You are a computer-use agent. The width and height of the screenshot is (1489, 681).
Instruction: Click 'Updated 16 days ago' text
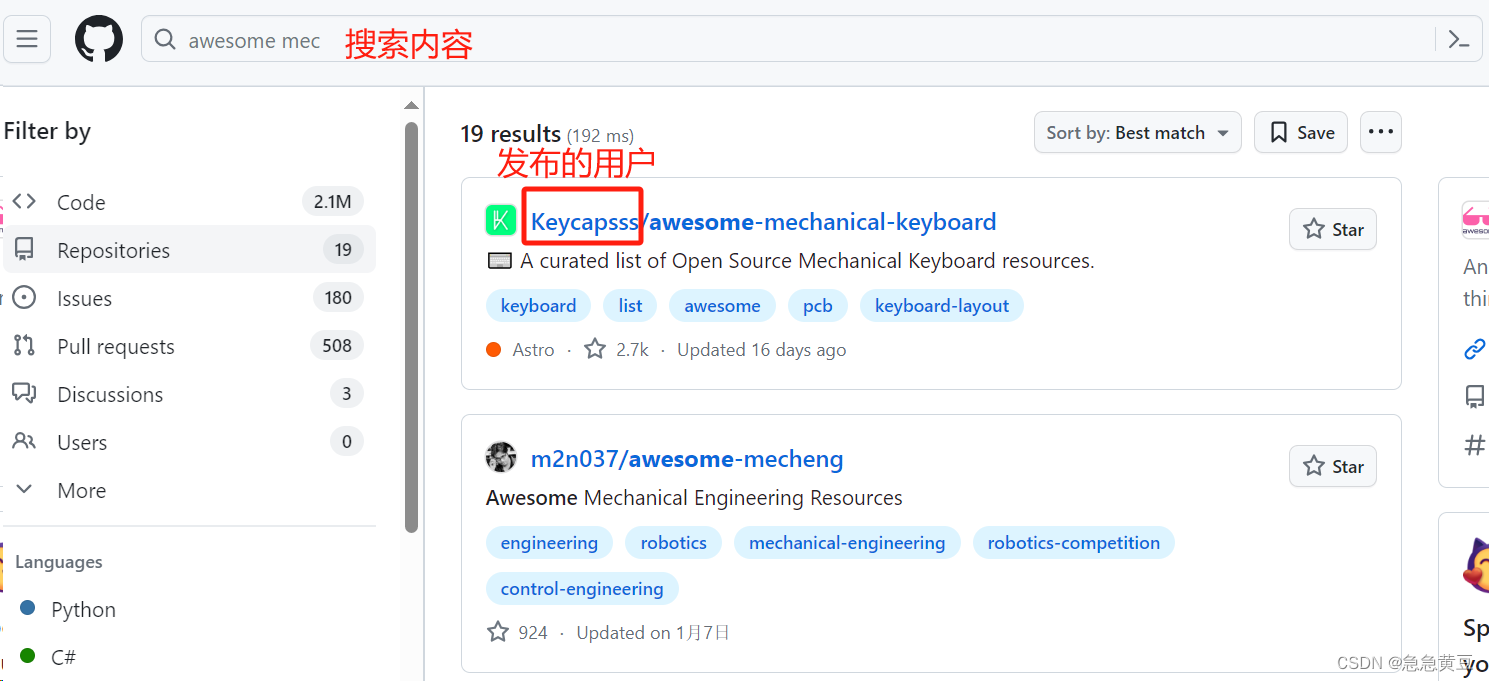761,350
